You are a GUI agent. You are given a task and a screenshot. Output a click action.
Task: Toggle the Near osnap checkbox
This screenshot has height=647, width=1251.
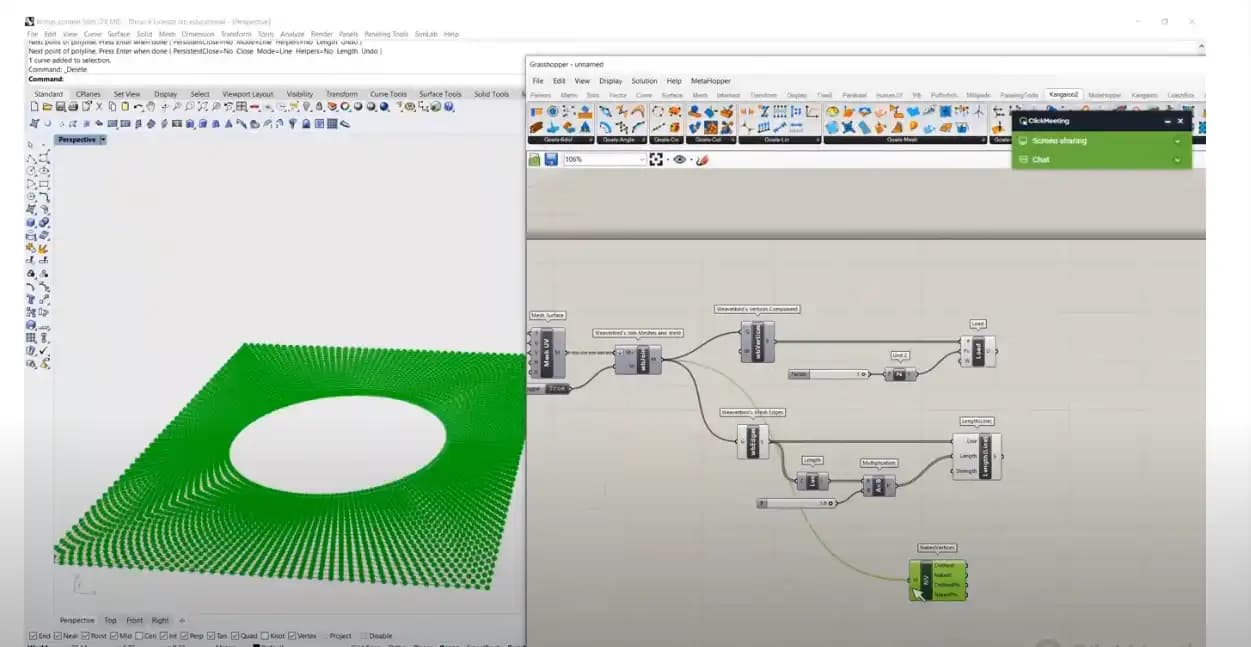[x=59, y=636]
